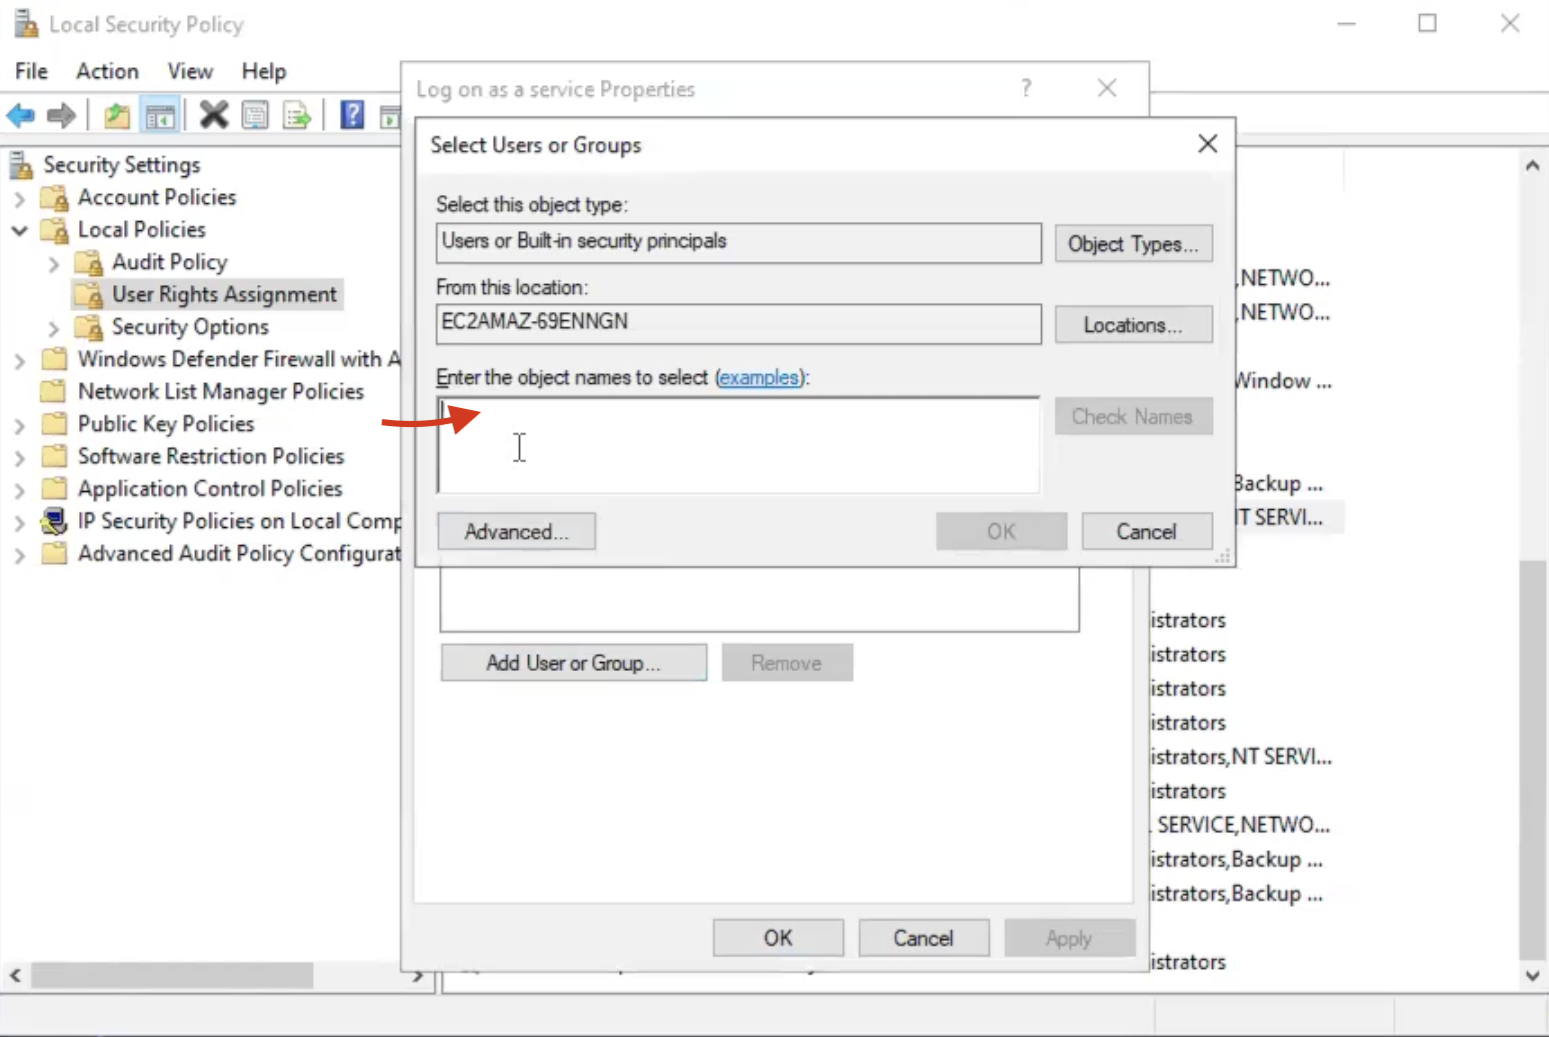The width and height of the screenshot is (1549, 1037).
Task: Open the examples hyperlink
Action: 759,378
